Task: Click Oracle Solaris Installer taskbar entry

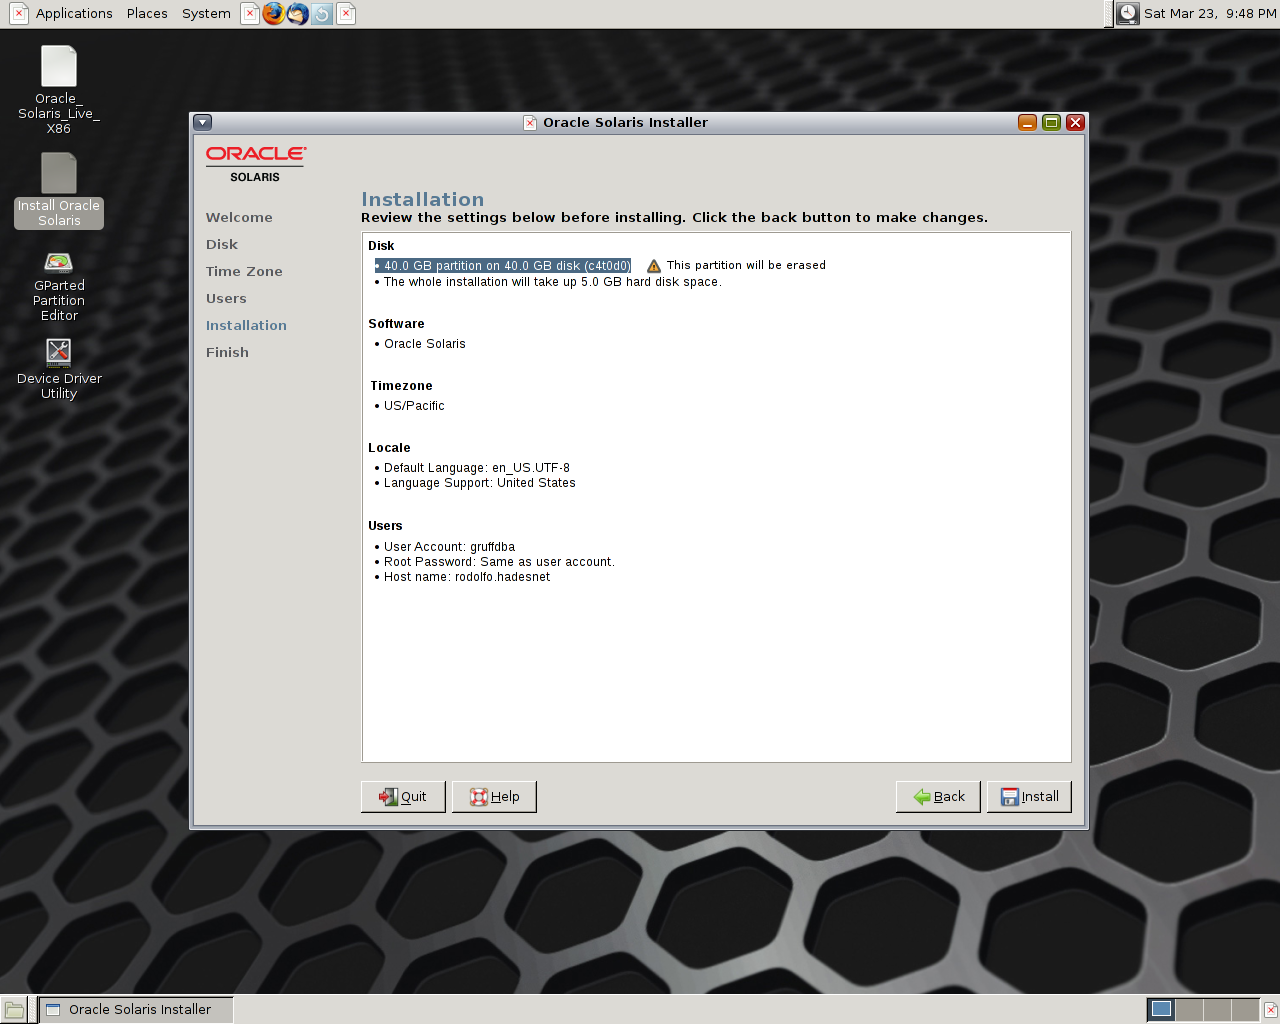Action: pos(137,1010)
